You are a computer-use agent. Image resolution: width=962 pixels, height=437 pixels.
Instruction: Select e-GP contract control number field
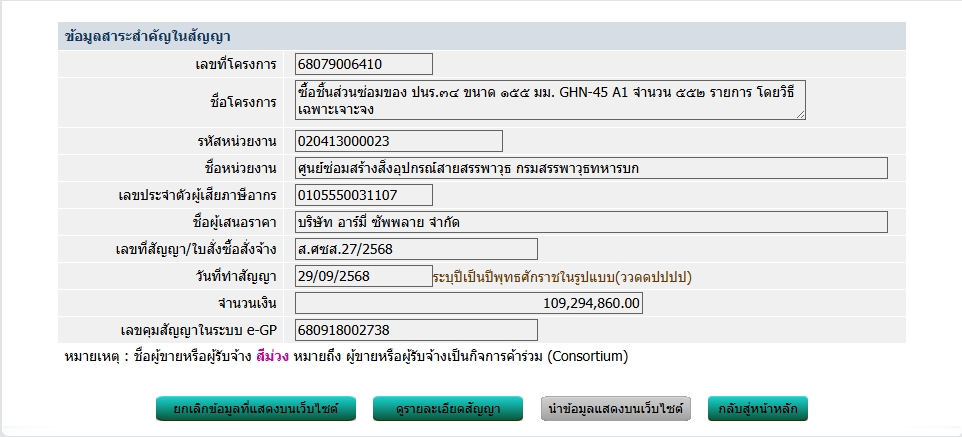point(416,330)
